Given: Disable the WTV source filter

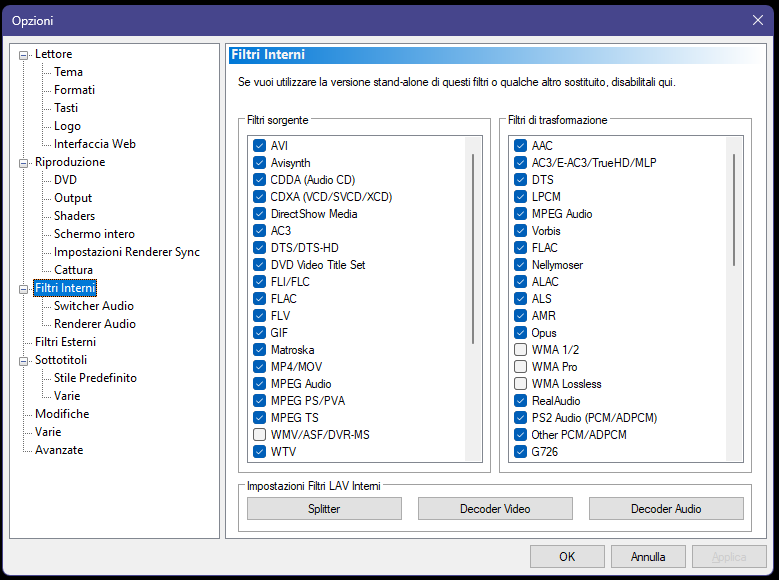Looking at the screenshot, I should 259,451.
